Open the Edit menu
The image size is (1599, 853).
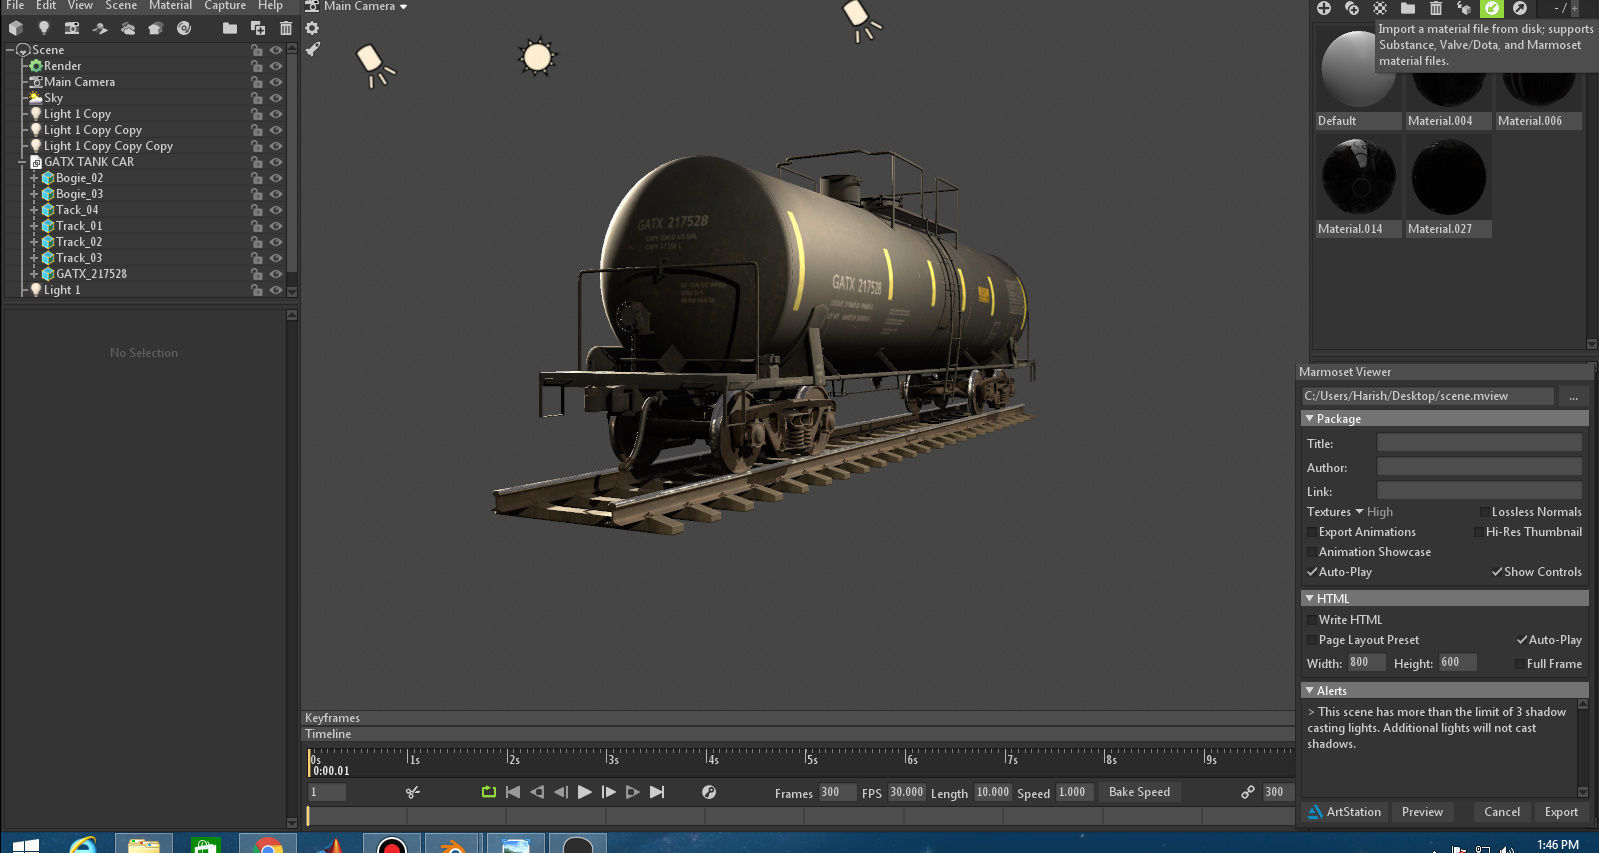46,6
